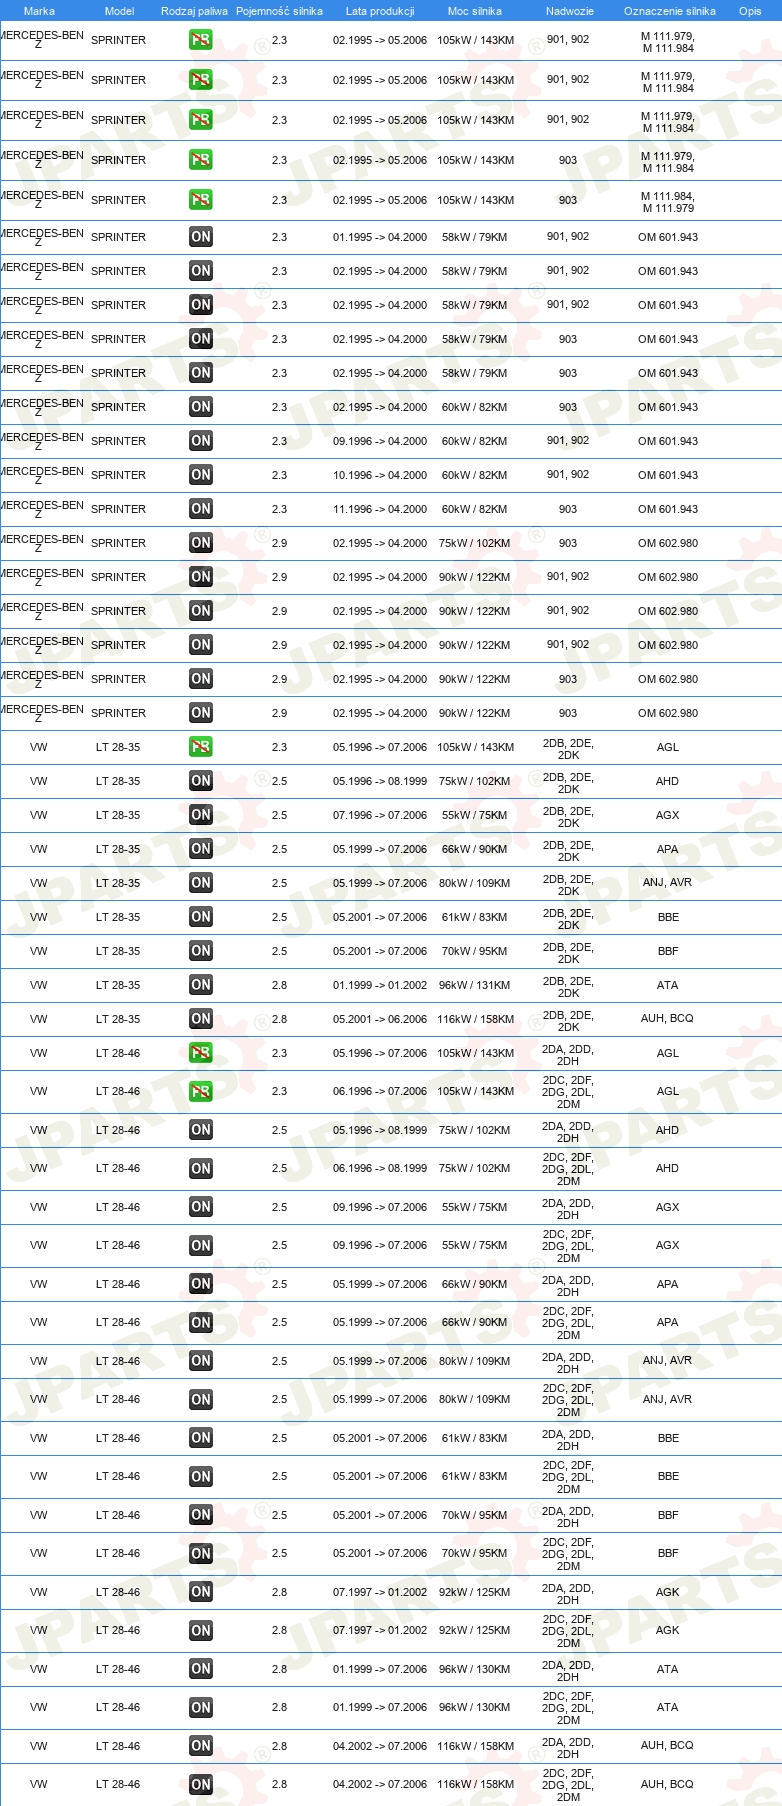Click the 61kW / 83KM cell in LT 28-35 row
Viewport: 782px width, 1806px height.
[x=475, y=917]
